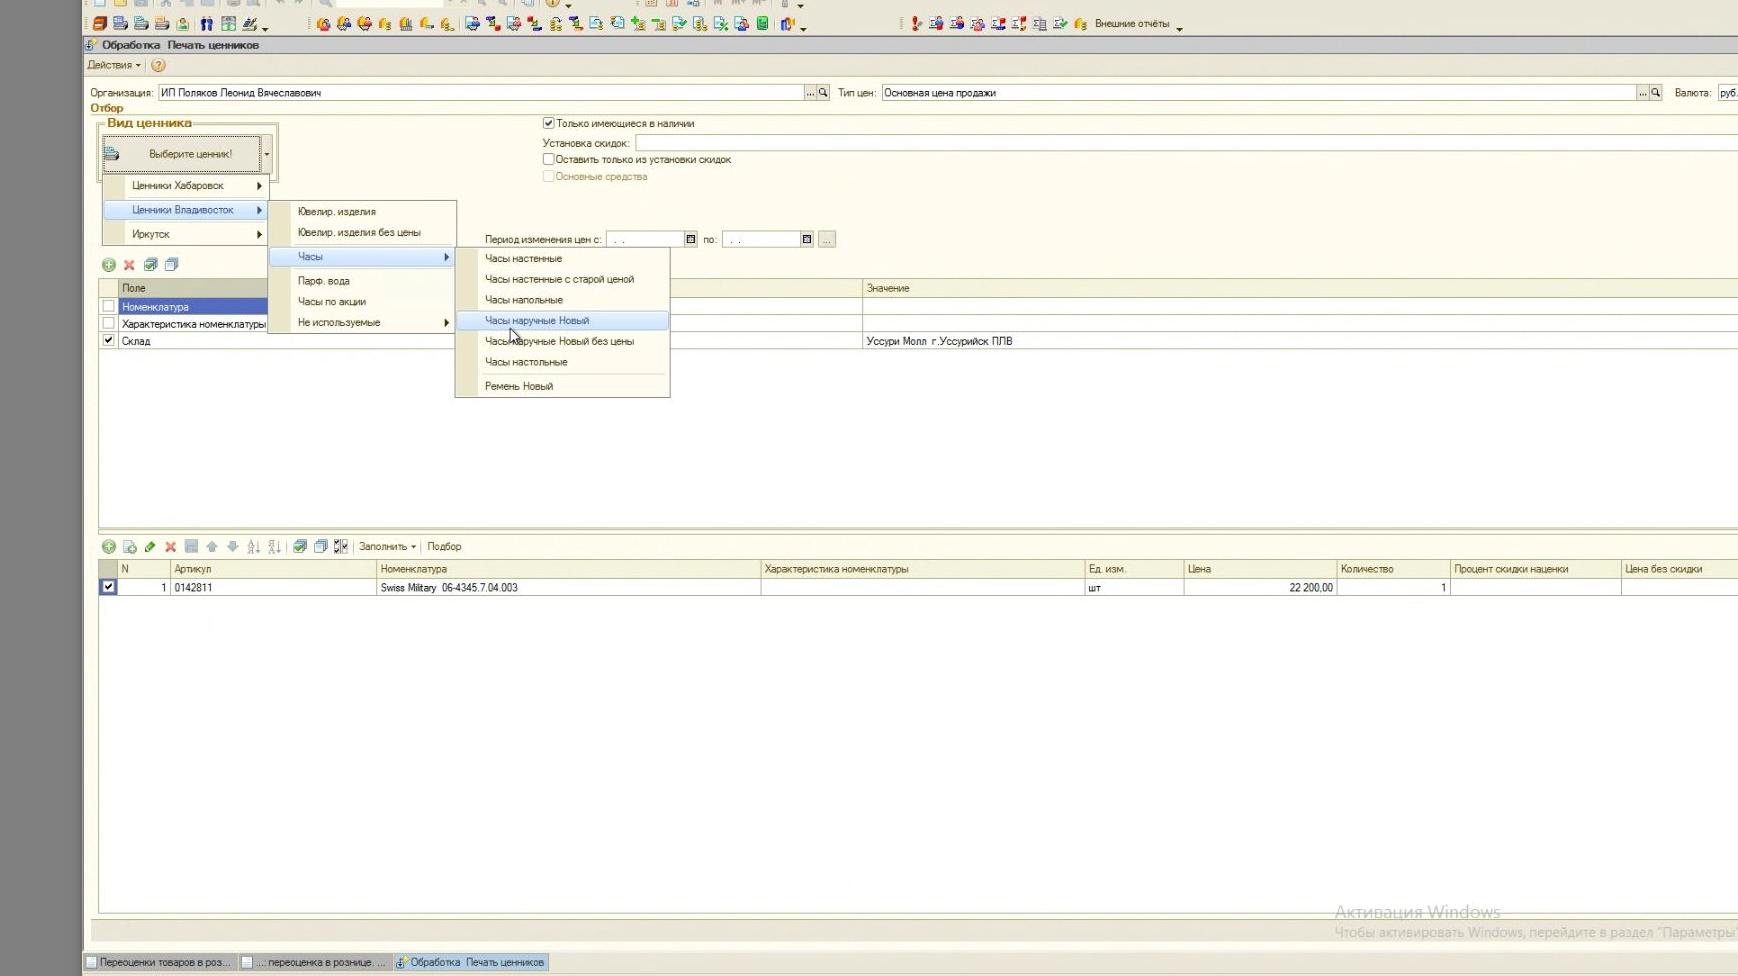
Task: Select Часы настольные menu item
Action: coord(563,362)
